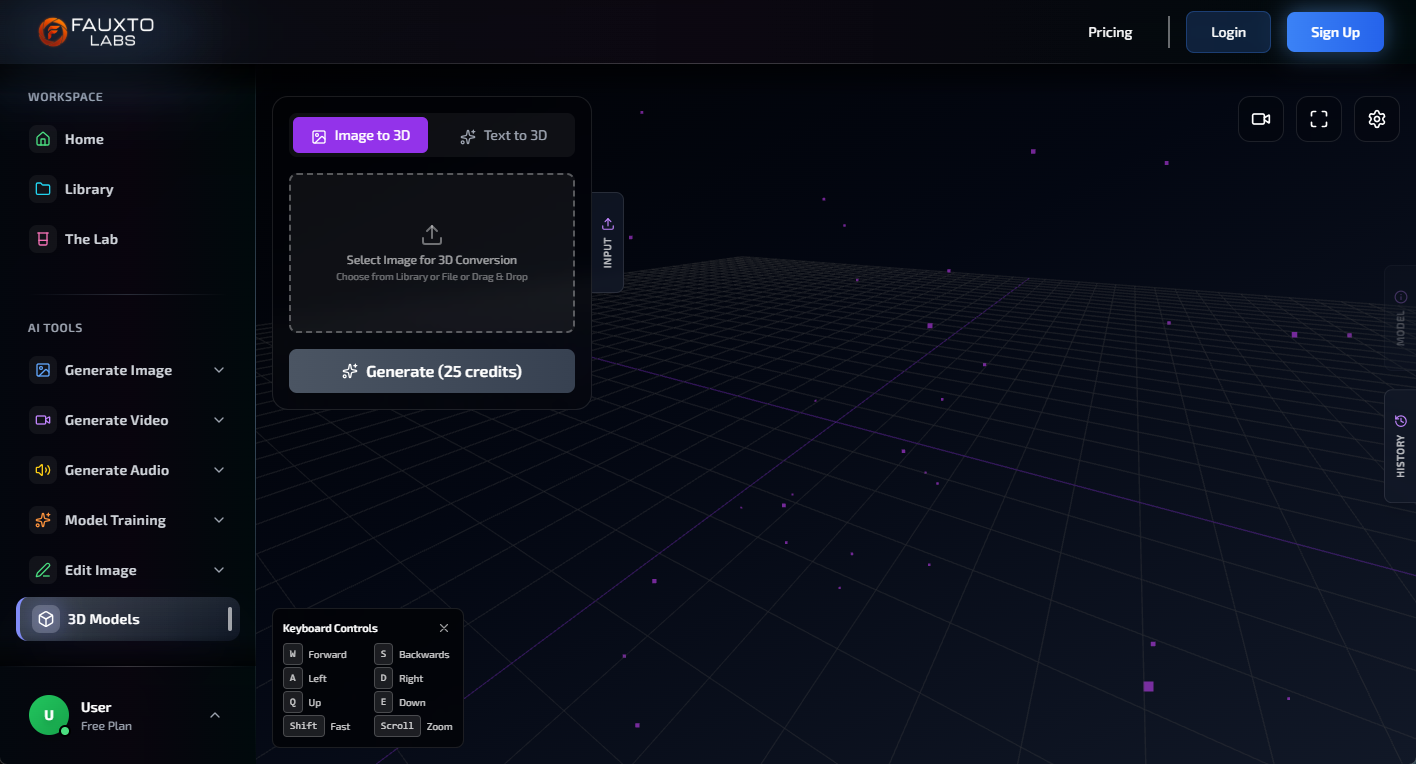Click the W Forward key hint
This screenshot has width=1416, height=764.
(315, 654)
